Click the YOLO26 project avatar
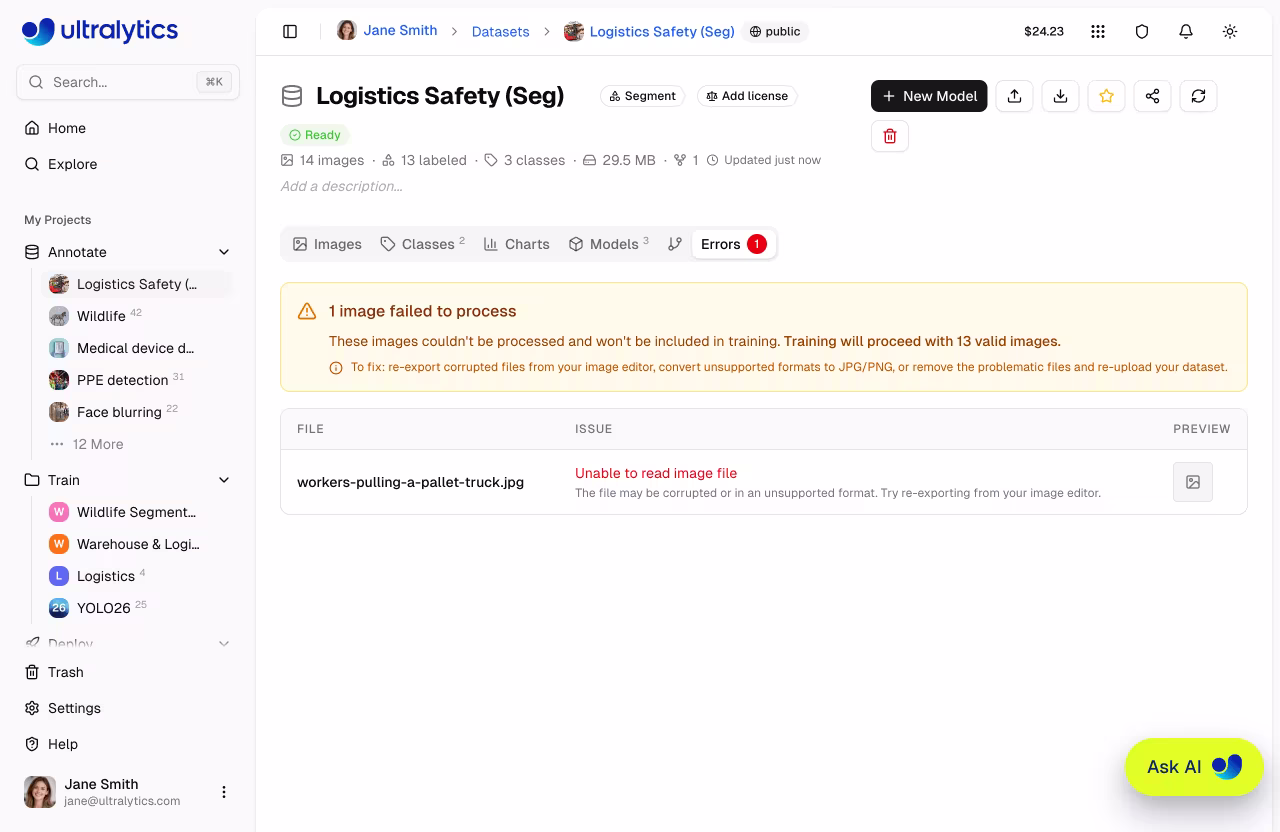This screenshot has height=832, width=1280. tap(59, 608)
